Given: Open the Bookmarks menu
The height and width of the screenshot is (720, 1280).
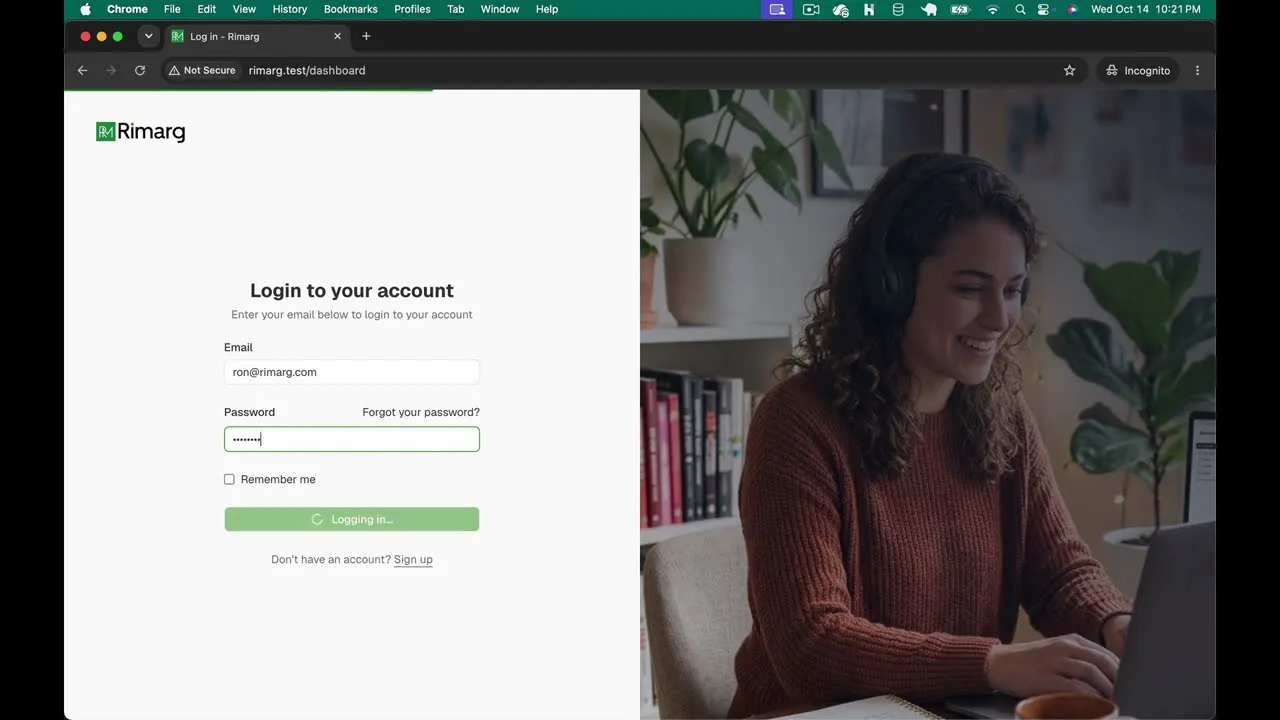Looking at the screenshot, I should point(351,9).
